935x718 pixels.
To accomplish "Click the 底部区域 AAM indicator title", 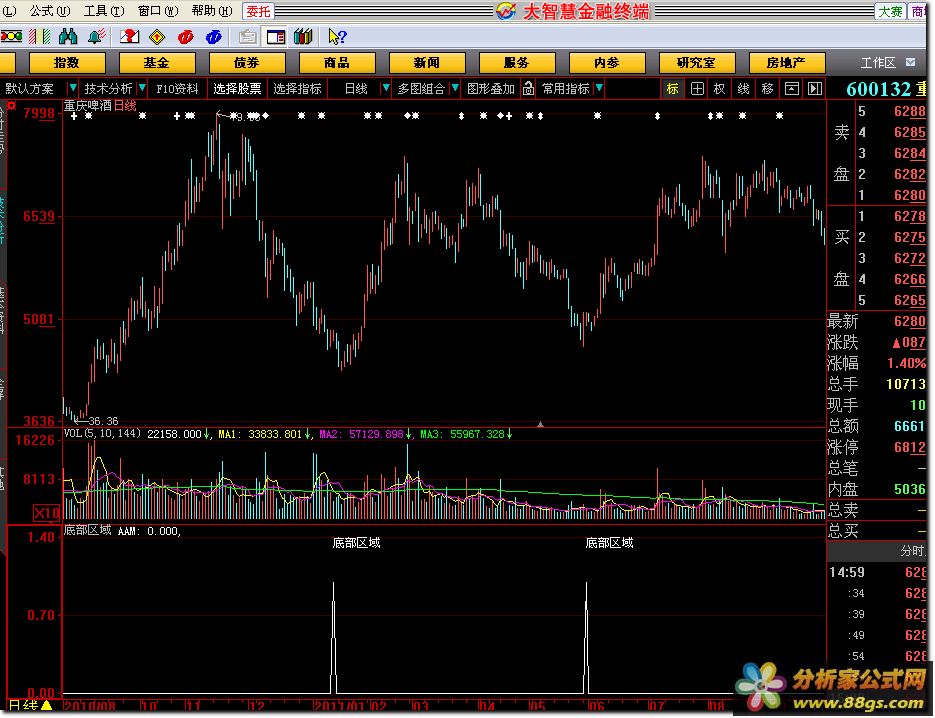I will [122, 531].
